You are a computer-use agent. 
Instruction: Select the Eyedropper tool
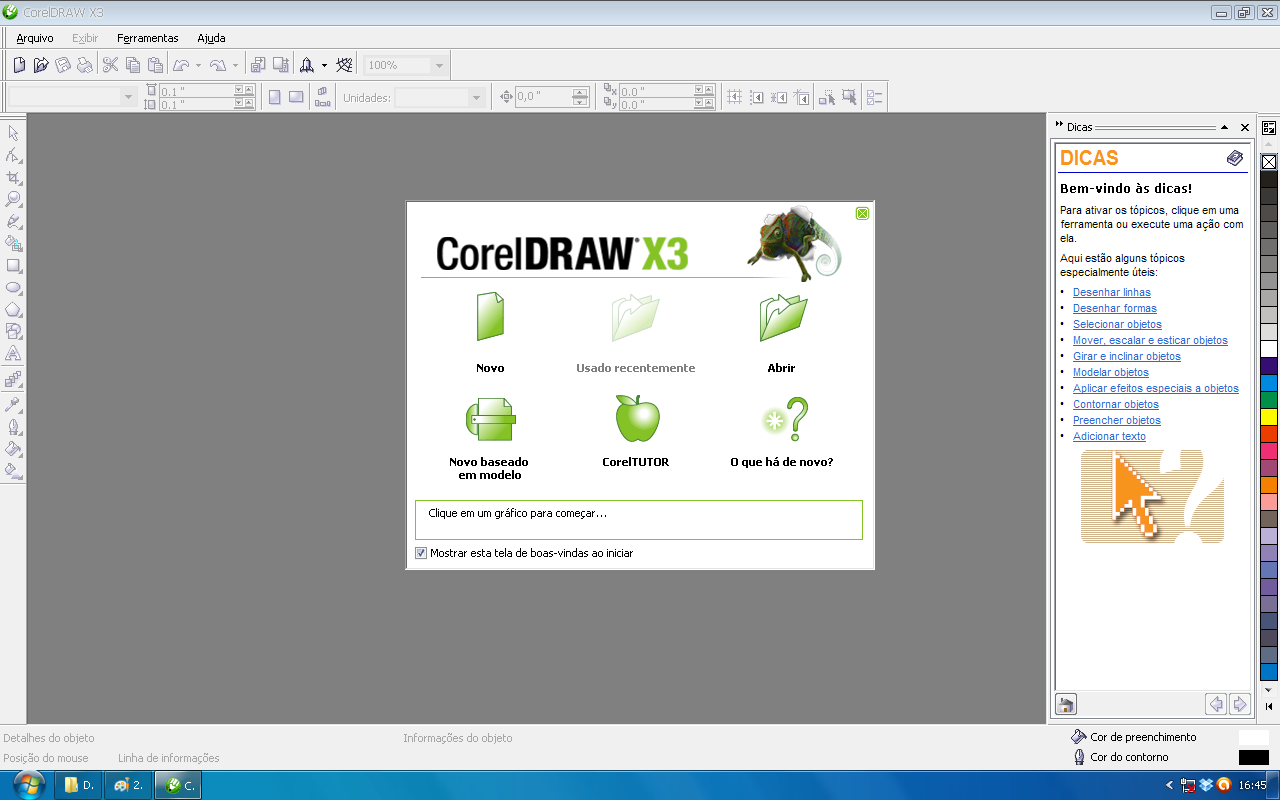(14, 404)
